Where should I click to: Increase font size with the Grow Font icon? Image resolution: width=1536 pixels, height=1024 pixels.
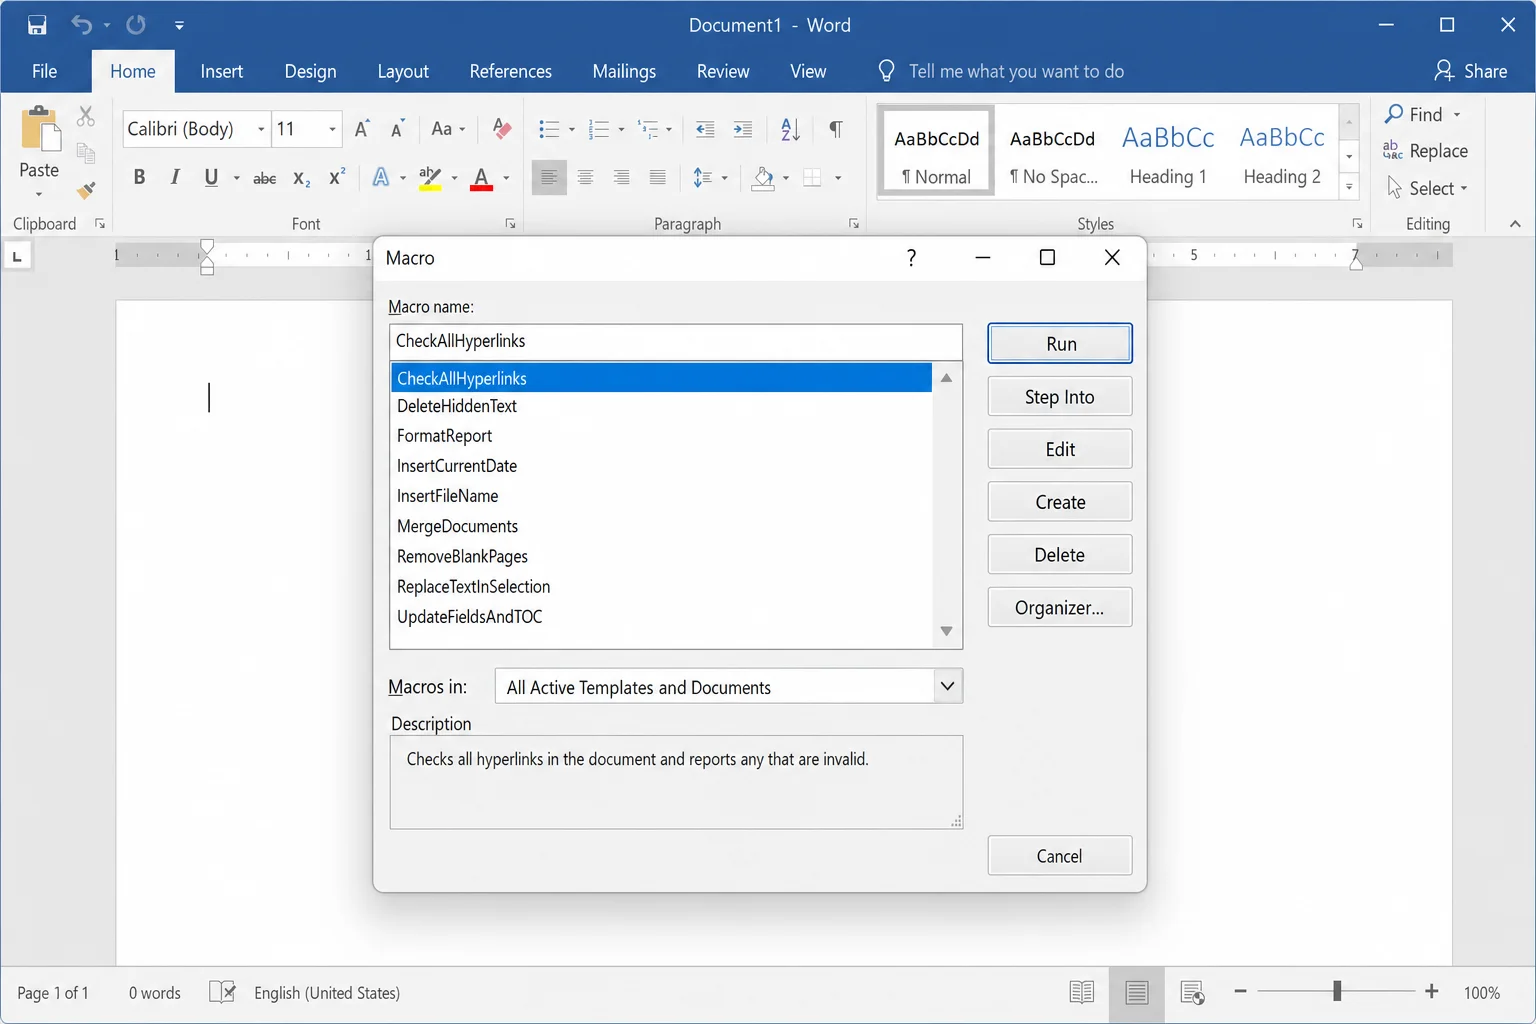pos(362,129)
